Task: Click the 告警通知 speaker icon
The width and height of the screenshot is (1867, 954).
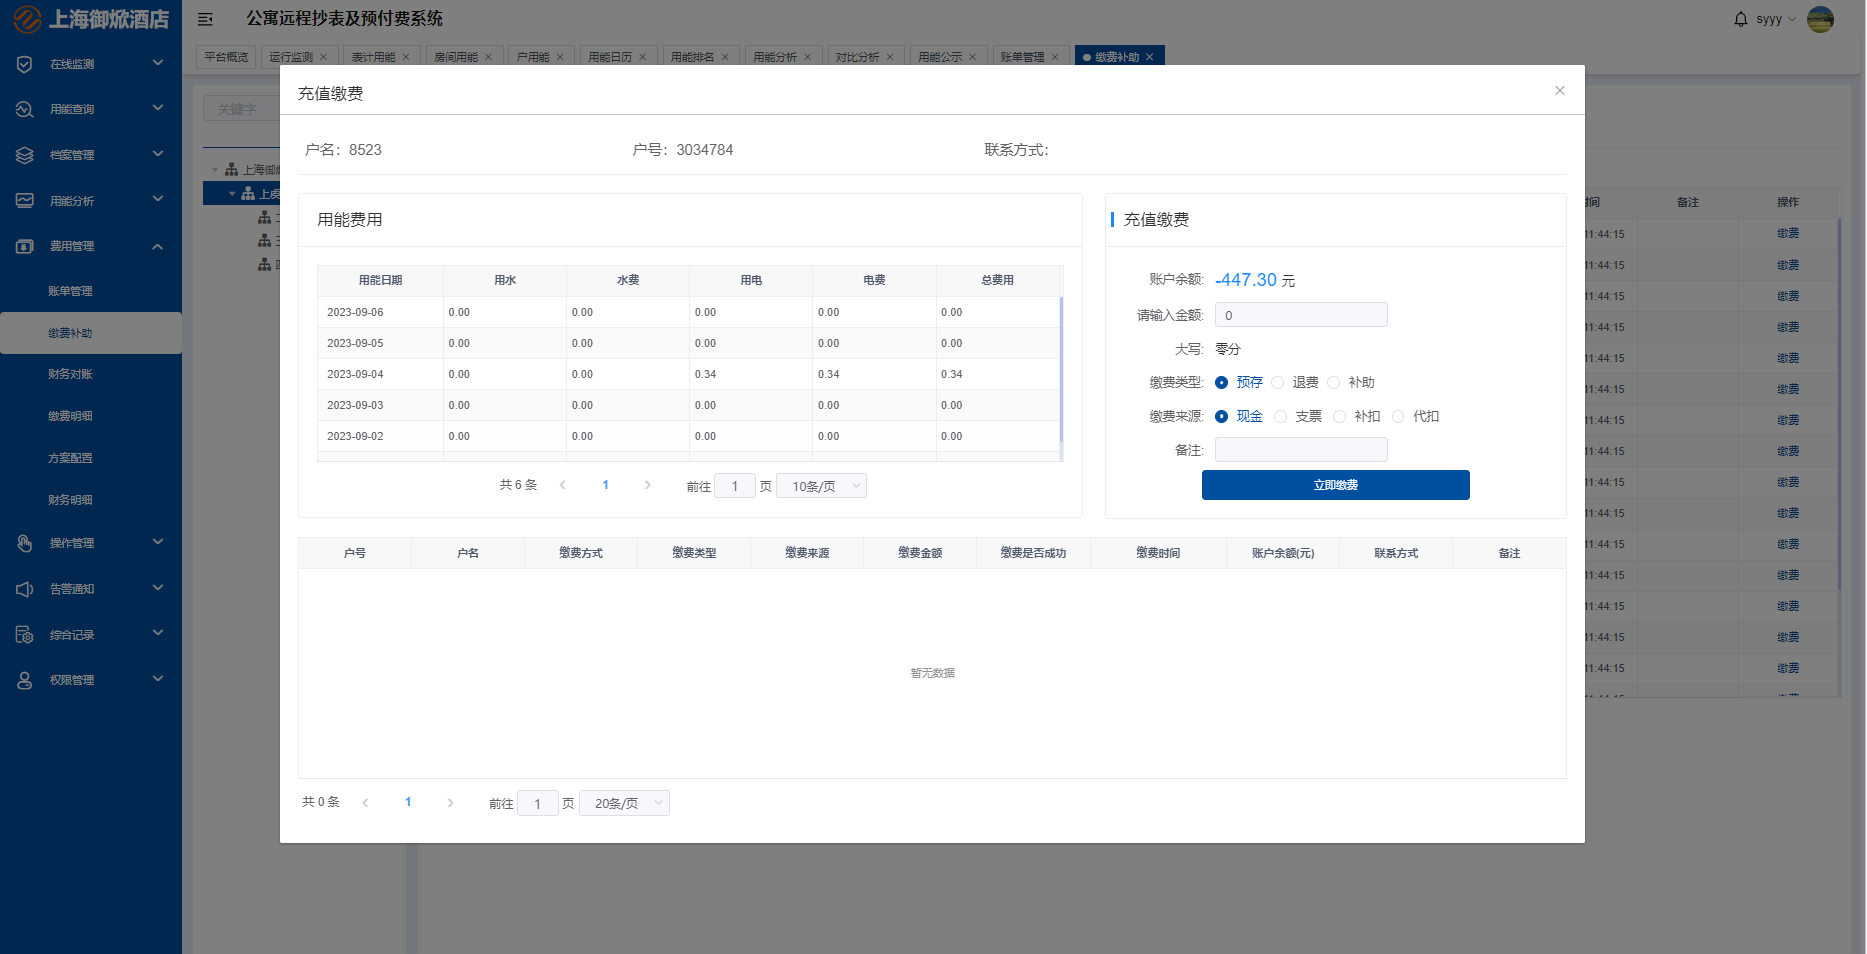Action: click(x=25, y=589)
